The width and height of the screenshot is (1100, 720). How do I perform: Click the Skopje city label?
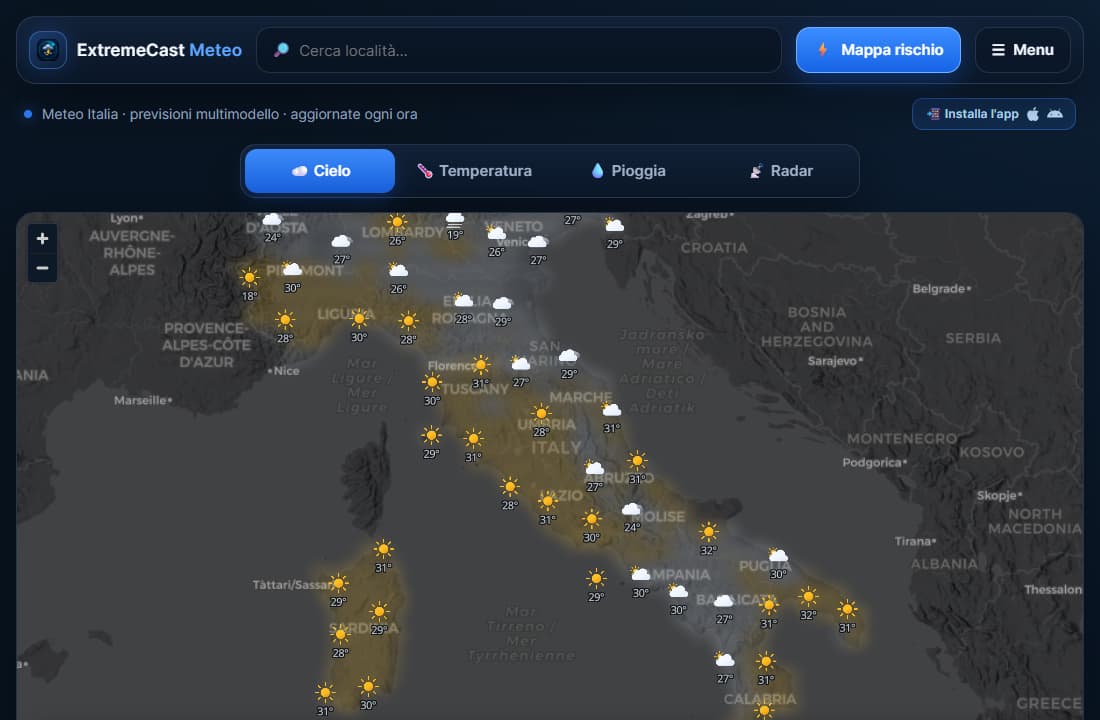999,495
